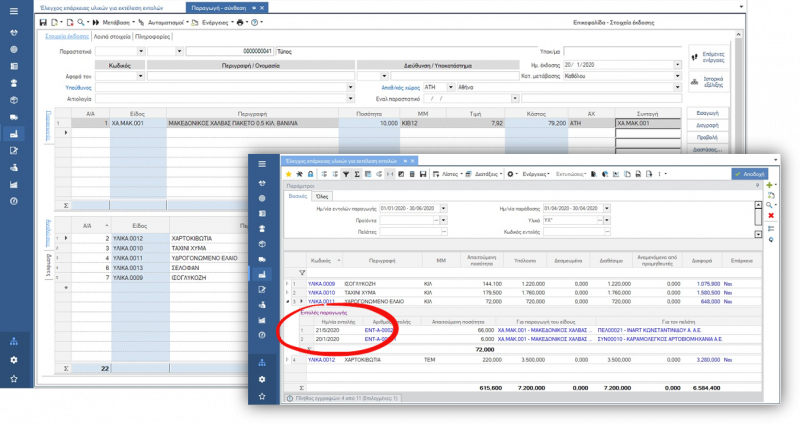Click the grid filter funnel icon above Κωδικός column
Image resolution: width=800 pixels, height=424 pixels.
click(302, 273)
